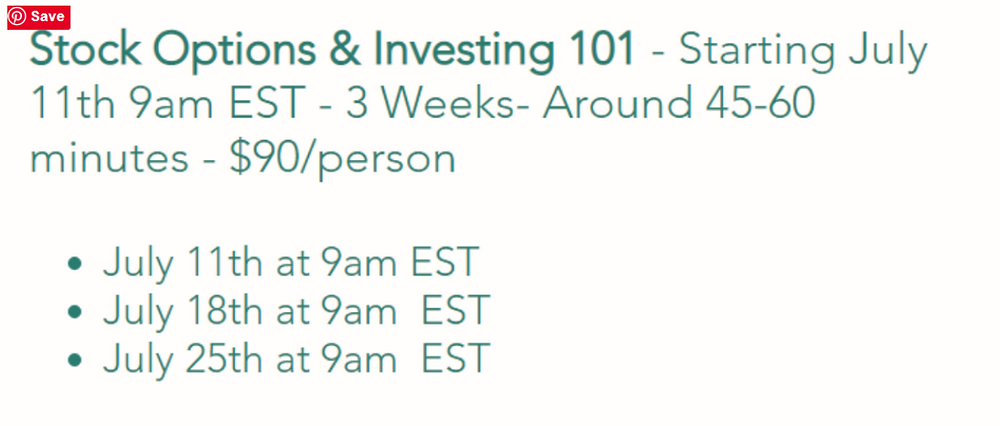The height and width of the screenshot is (426, 1000).
Task: Click the bullet dot beside July 25th
Action: point(75,360)
